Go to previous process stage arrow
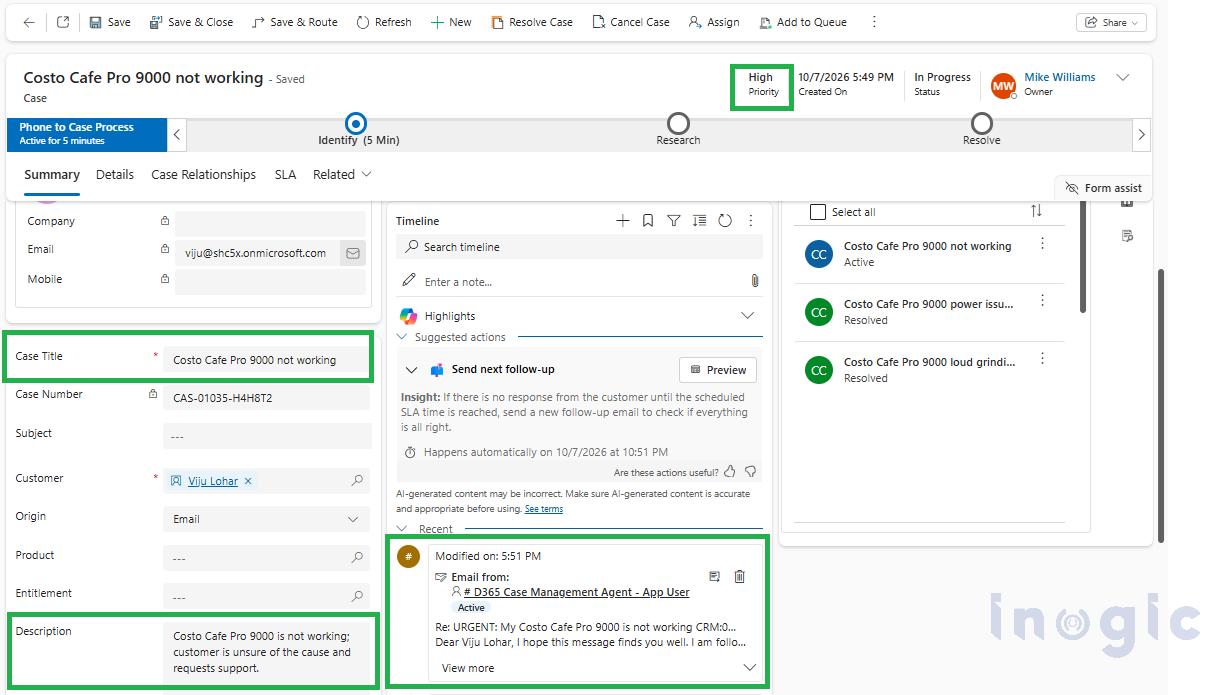 (x=177, y=134)
